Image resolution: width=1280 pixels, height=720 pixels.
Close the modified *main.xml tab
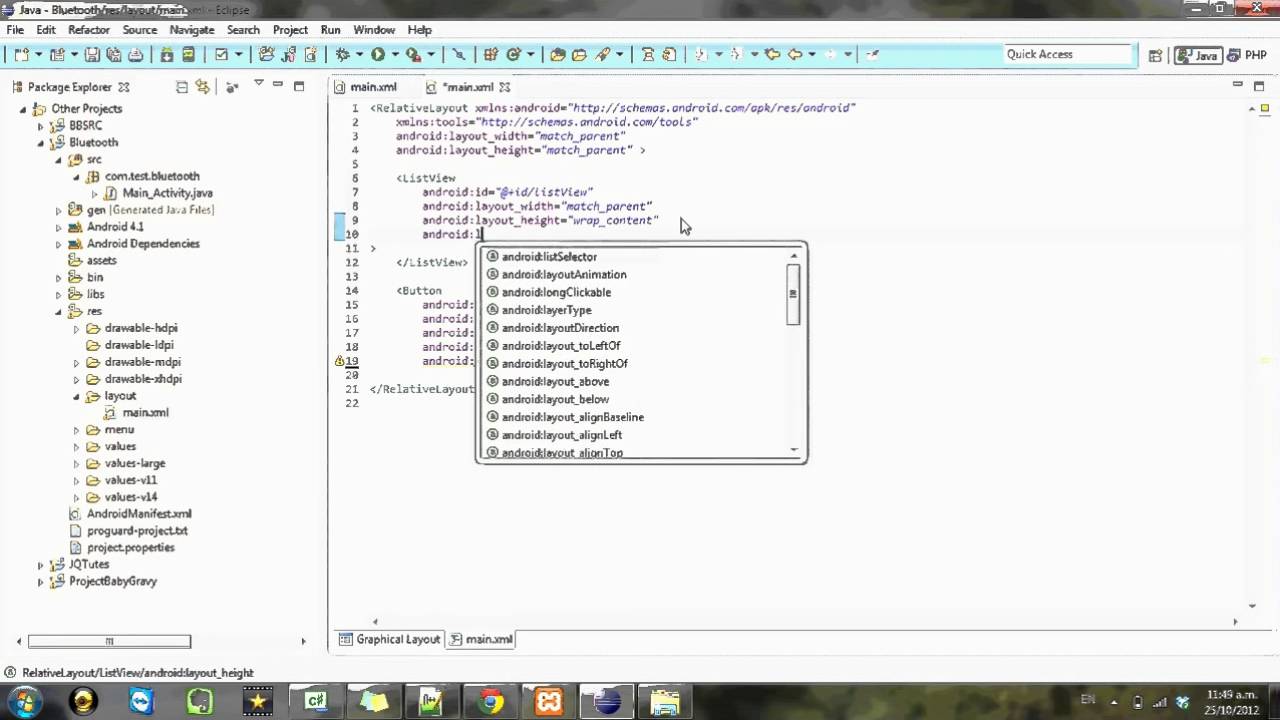(x=505, y=87)
